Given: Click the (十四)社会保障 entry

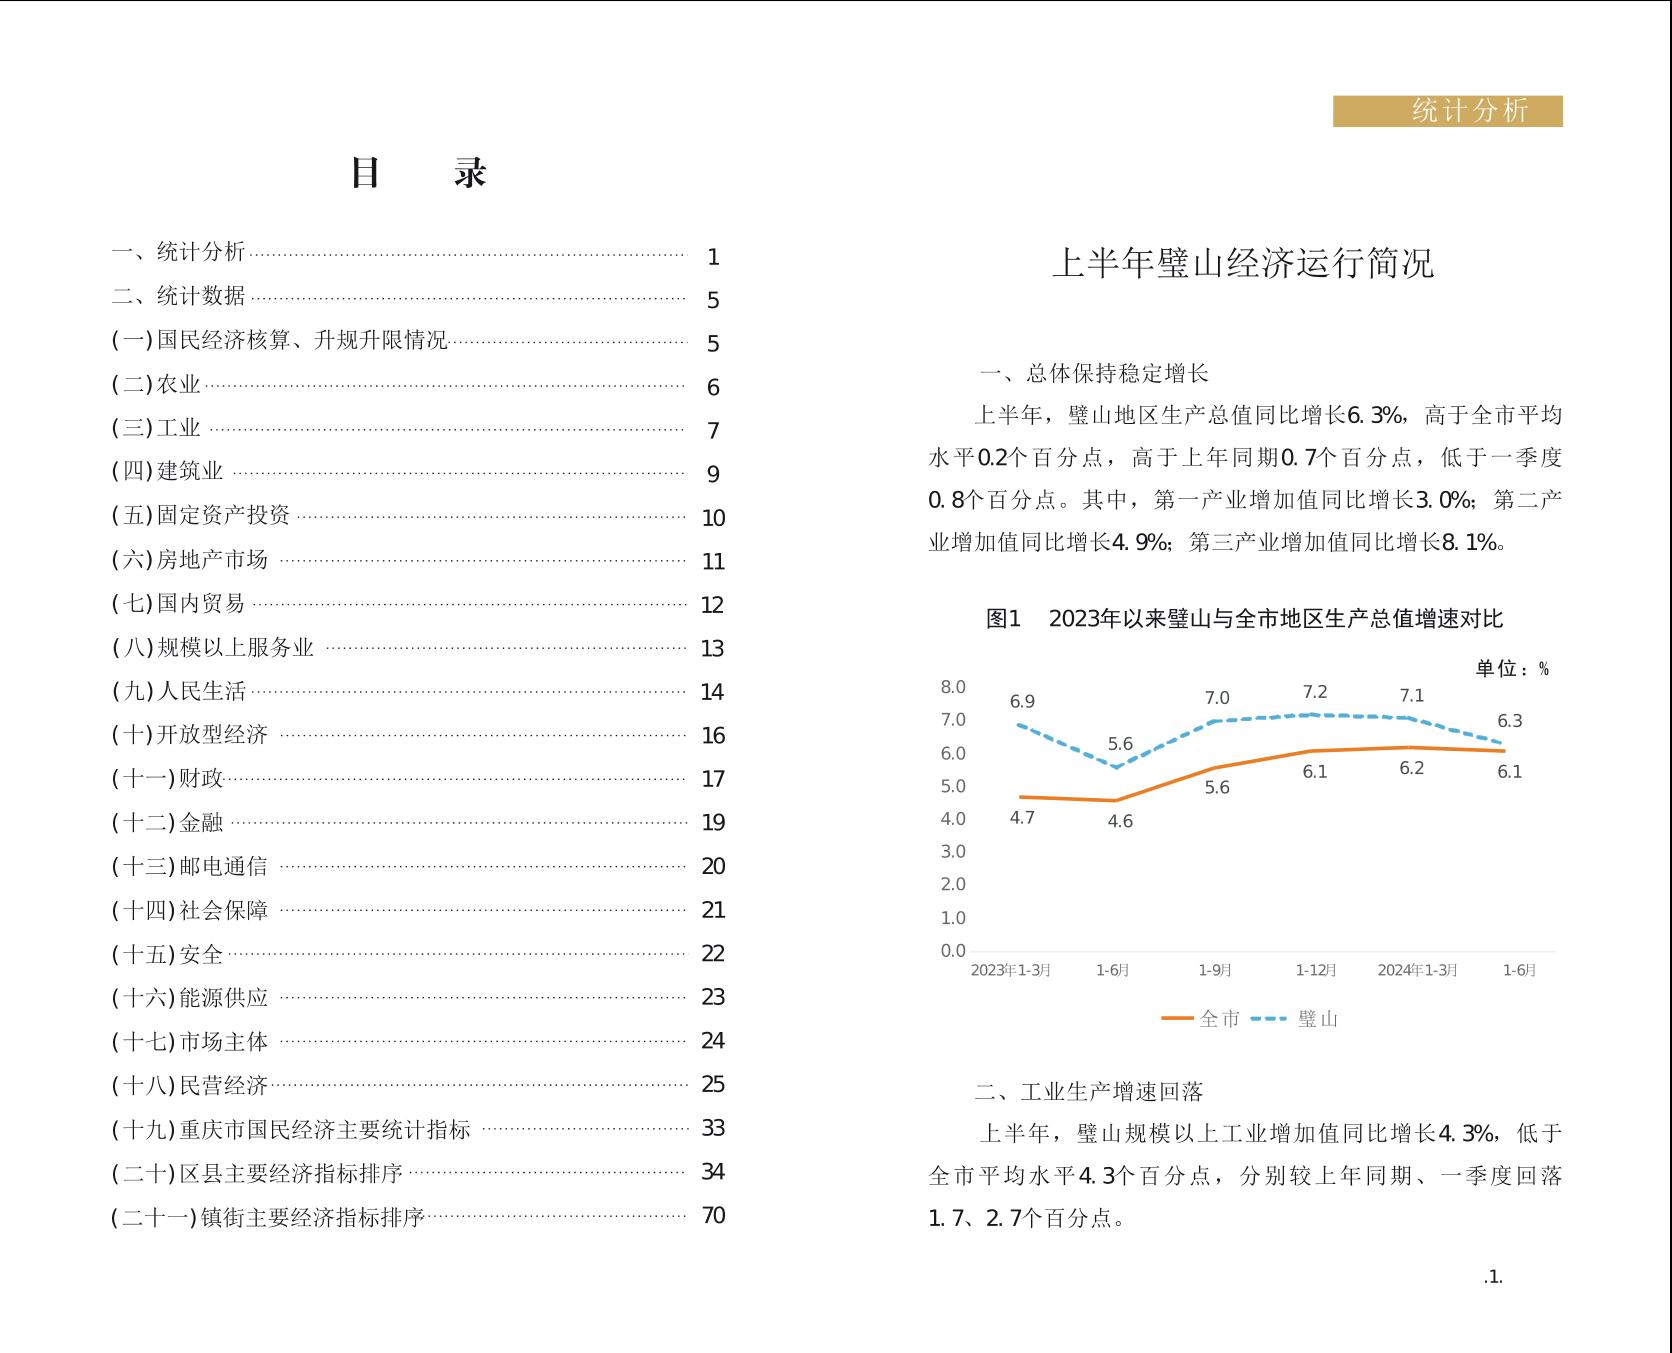Looking at the screenshot, I should (x=418, y=910).
